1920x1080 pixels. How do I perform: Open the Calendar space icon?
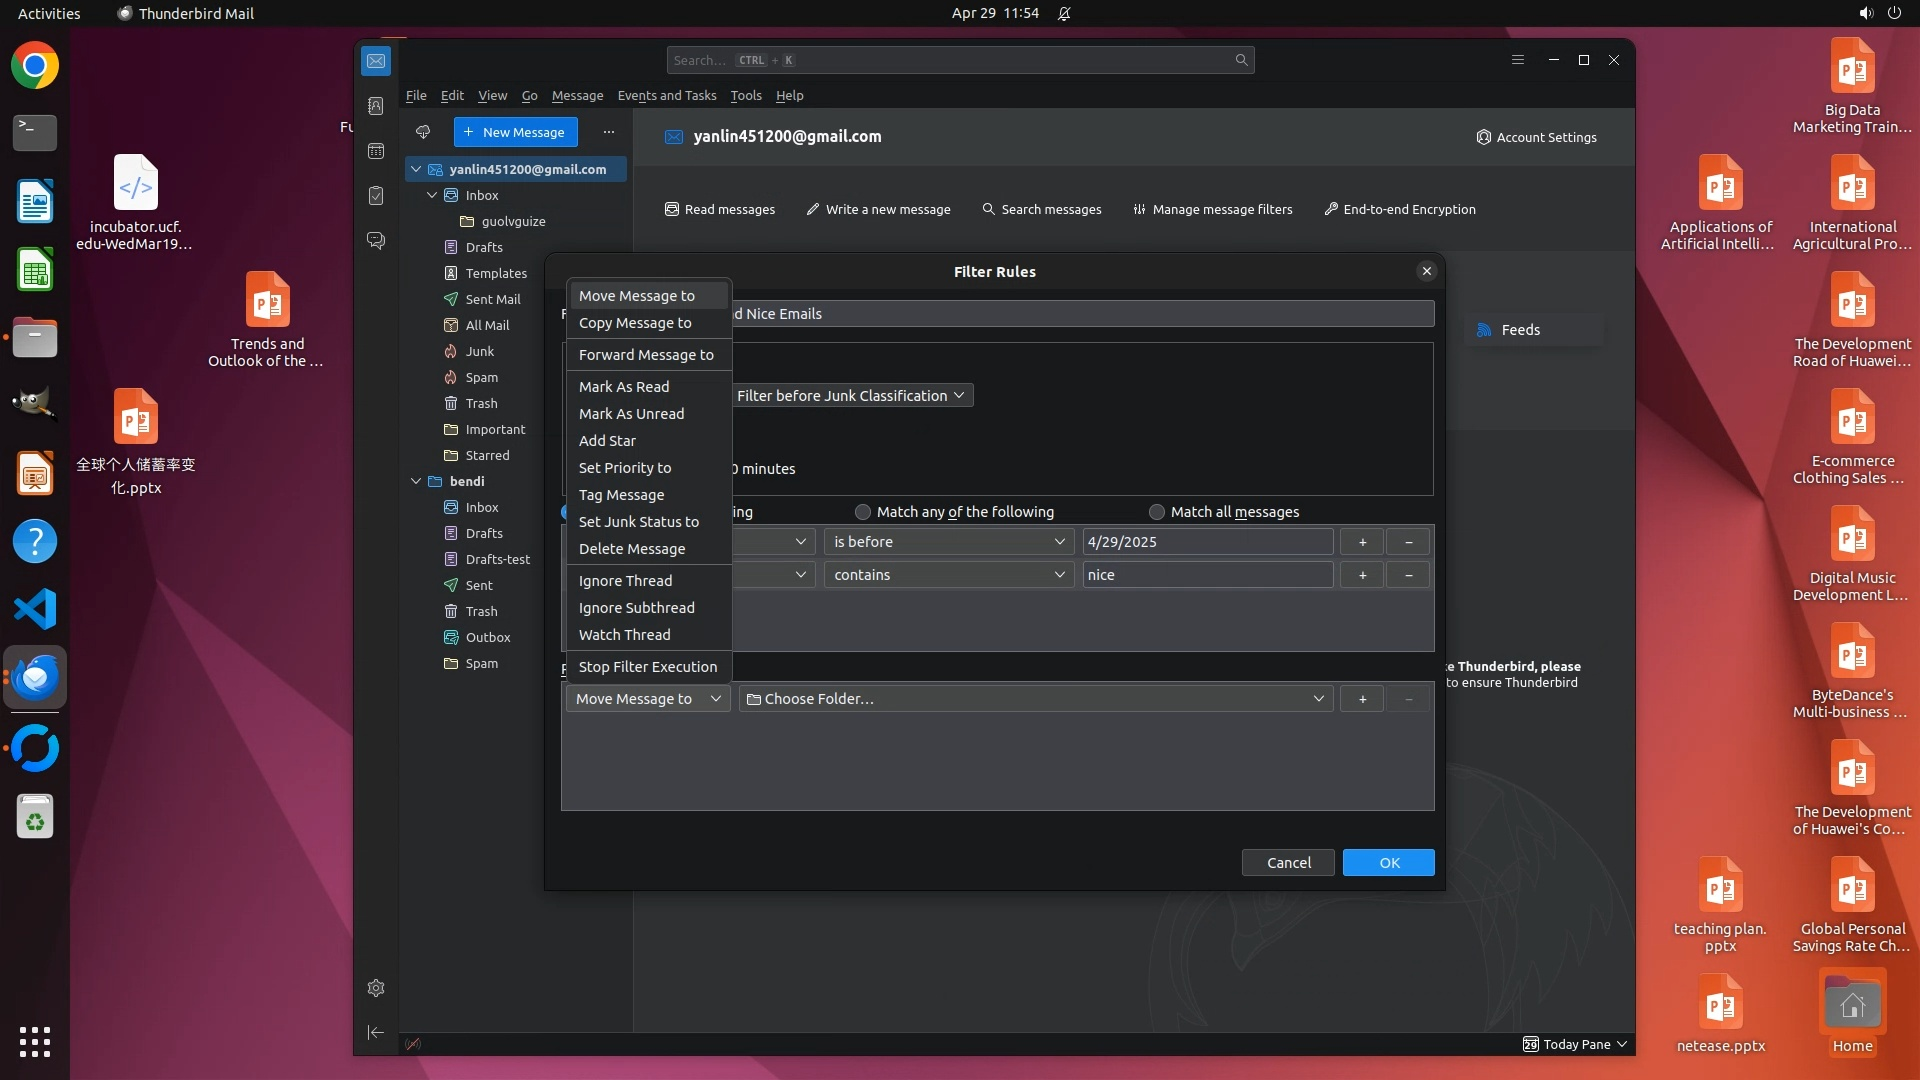pyautogui.click(x=376, y=151)
